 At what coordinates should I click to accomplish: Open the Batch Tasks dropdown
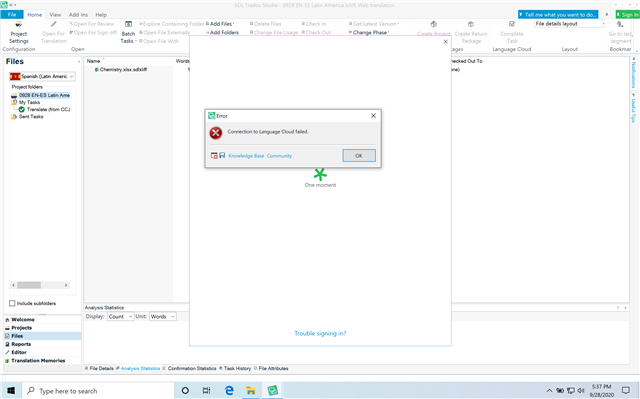tap(128, 33)
